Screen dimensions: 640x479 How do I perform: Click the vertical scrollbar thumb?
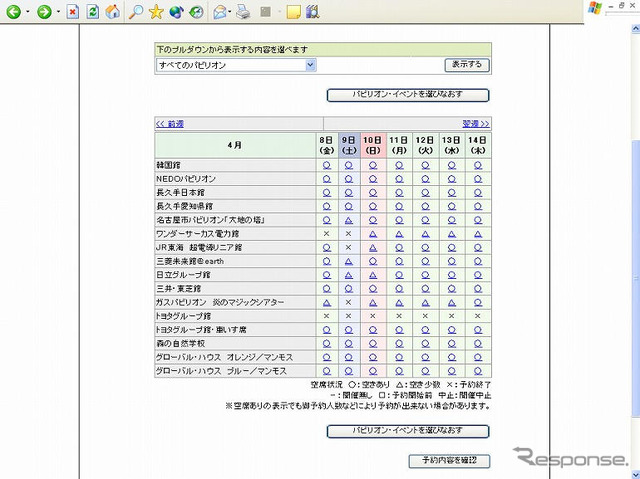pos(636,277)
